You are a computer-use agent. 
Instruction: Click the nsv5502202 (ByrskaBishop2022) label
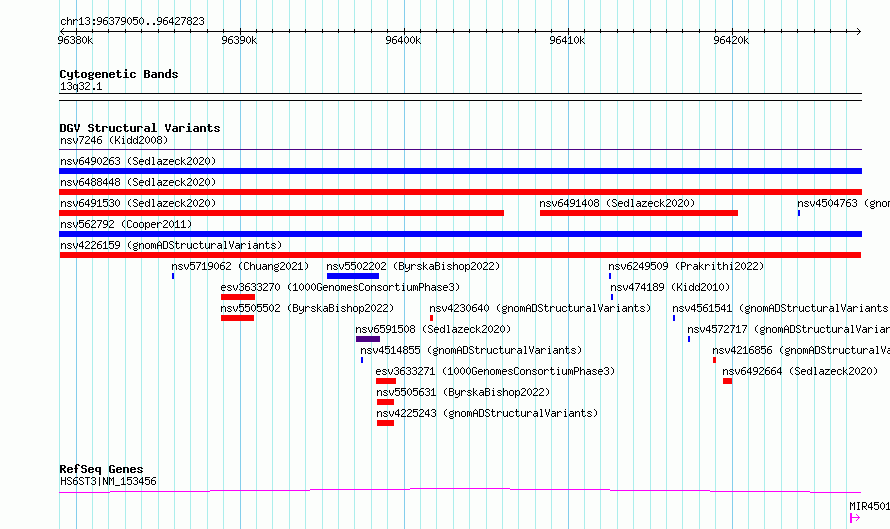(x=413, y=266)
